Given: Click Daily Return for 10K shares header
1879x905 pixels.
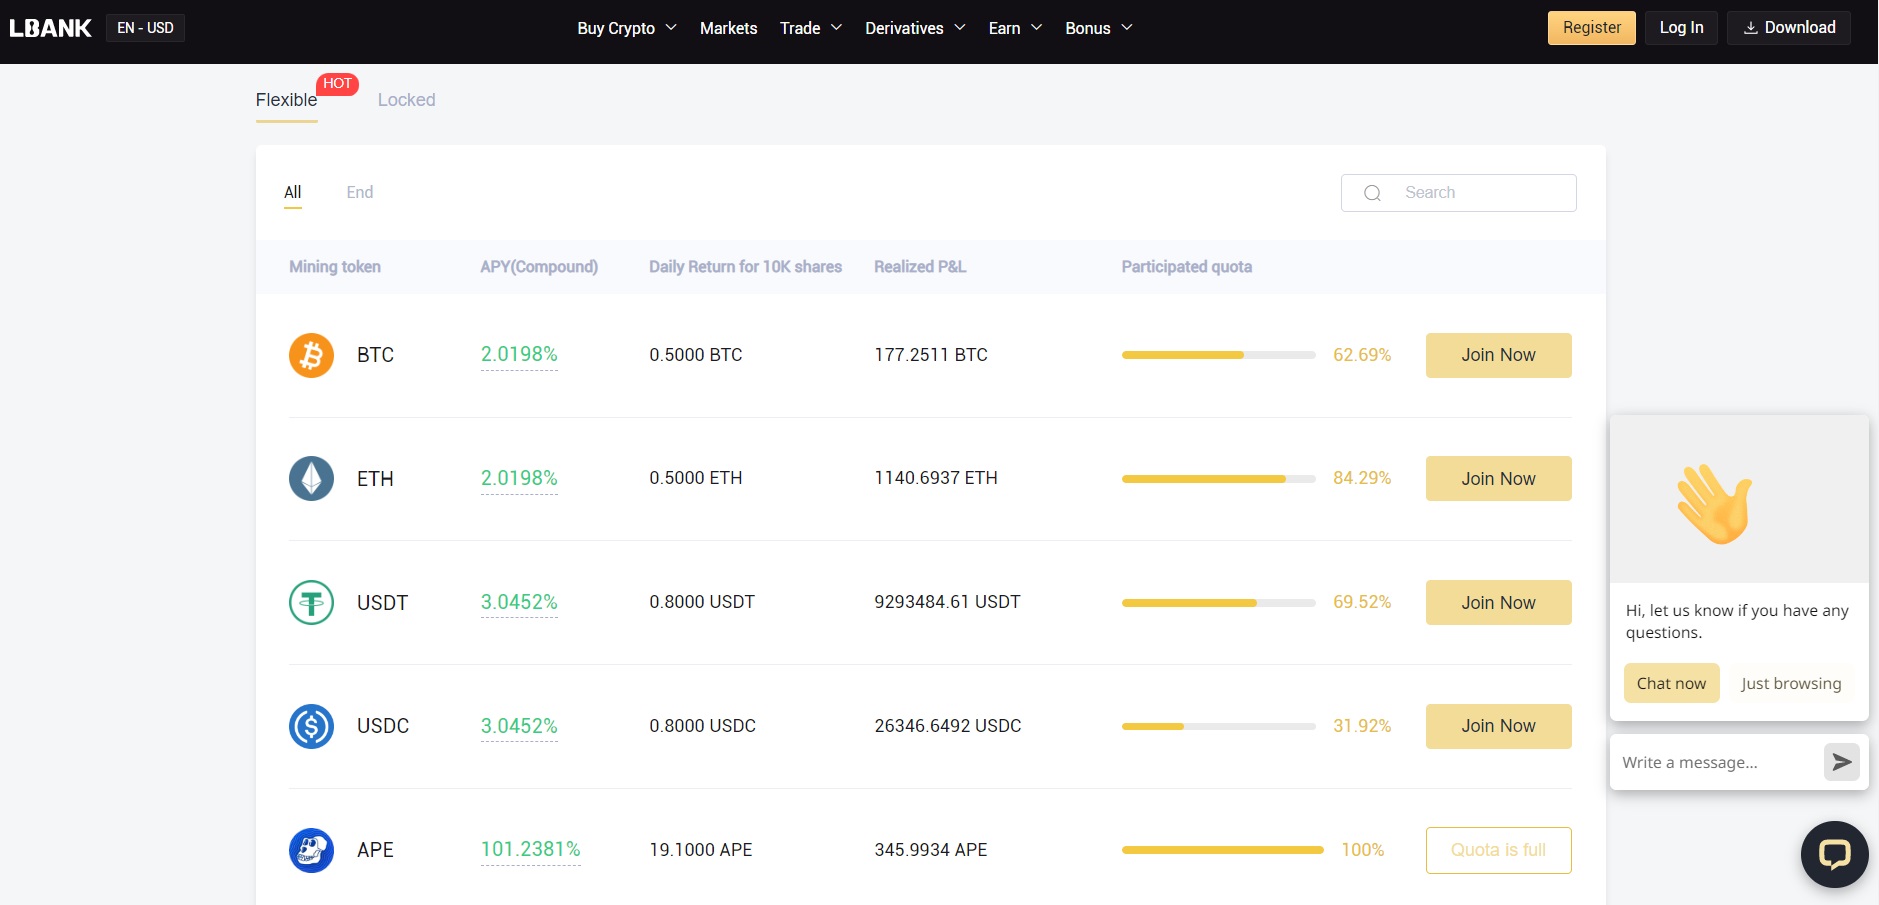Looking at the screenshot, I should [745, 267].
